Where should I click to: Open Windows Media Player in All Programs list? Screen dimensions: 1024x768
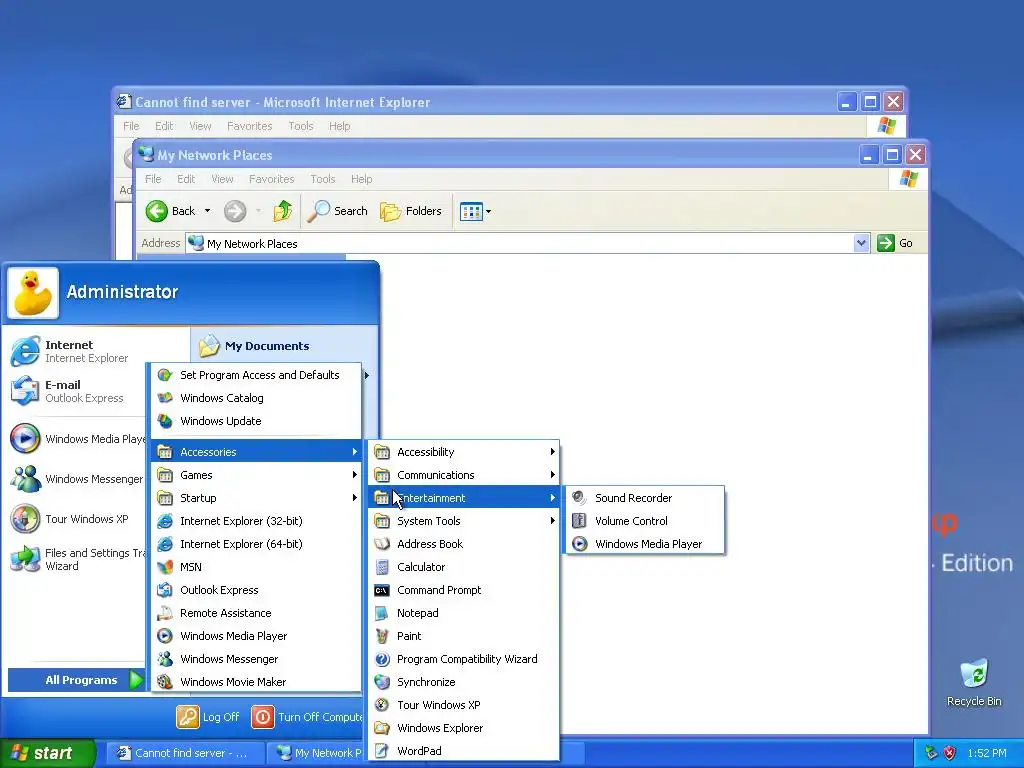(256, 635)
